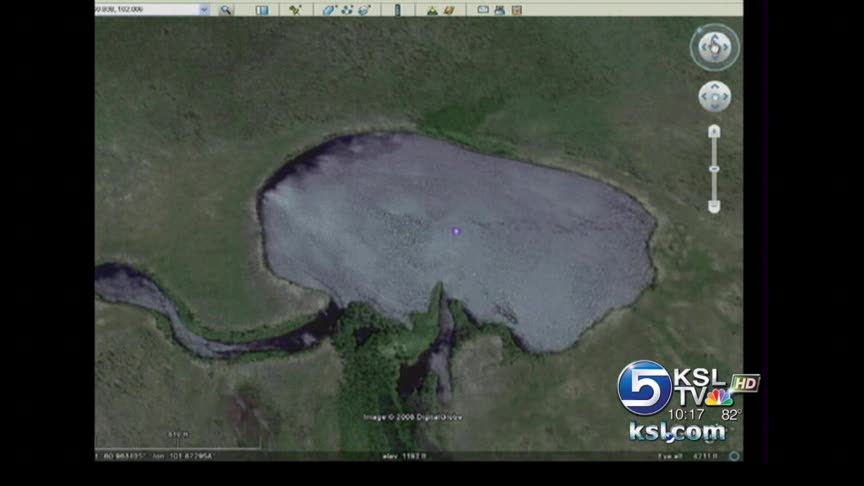864x486 pixels.
Task: Click zoom out button below zoom slider
Action: pyautogui.click(x=714, y=207)
